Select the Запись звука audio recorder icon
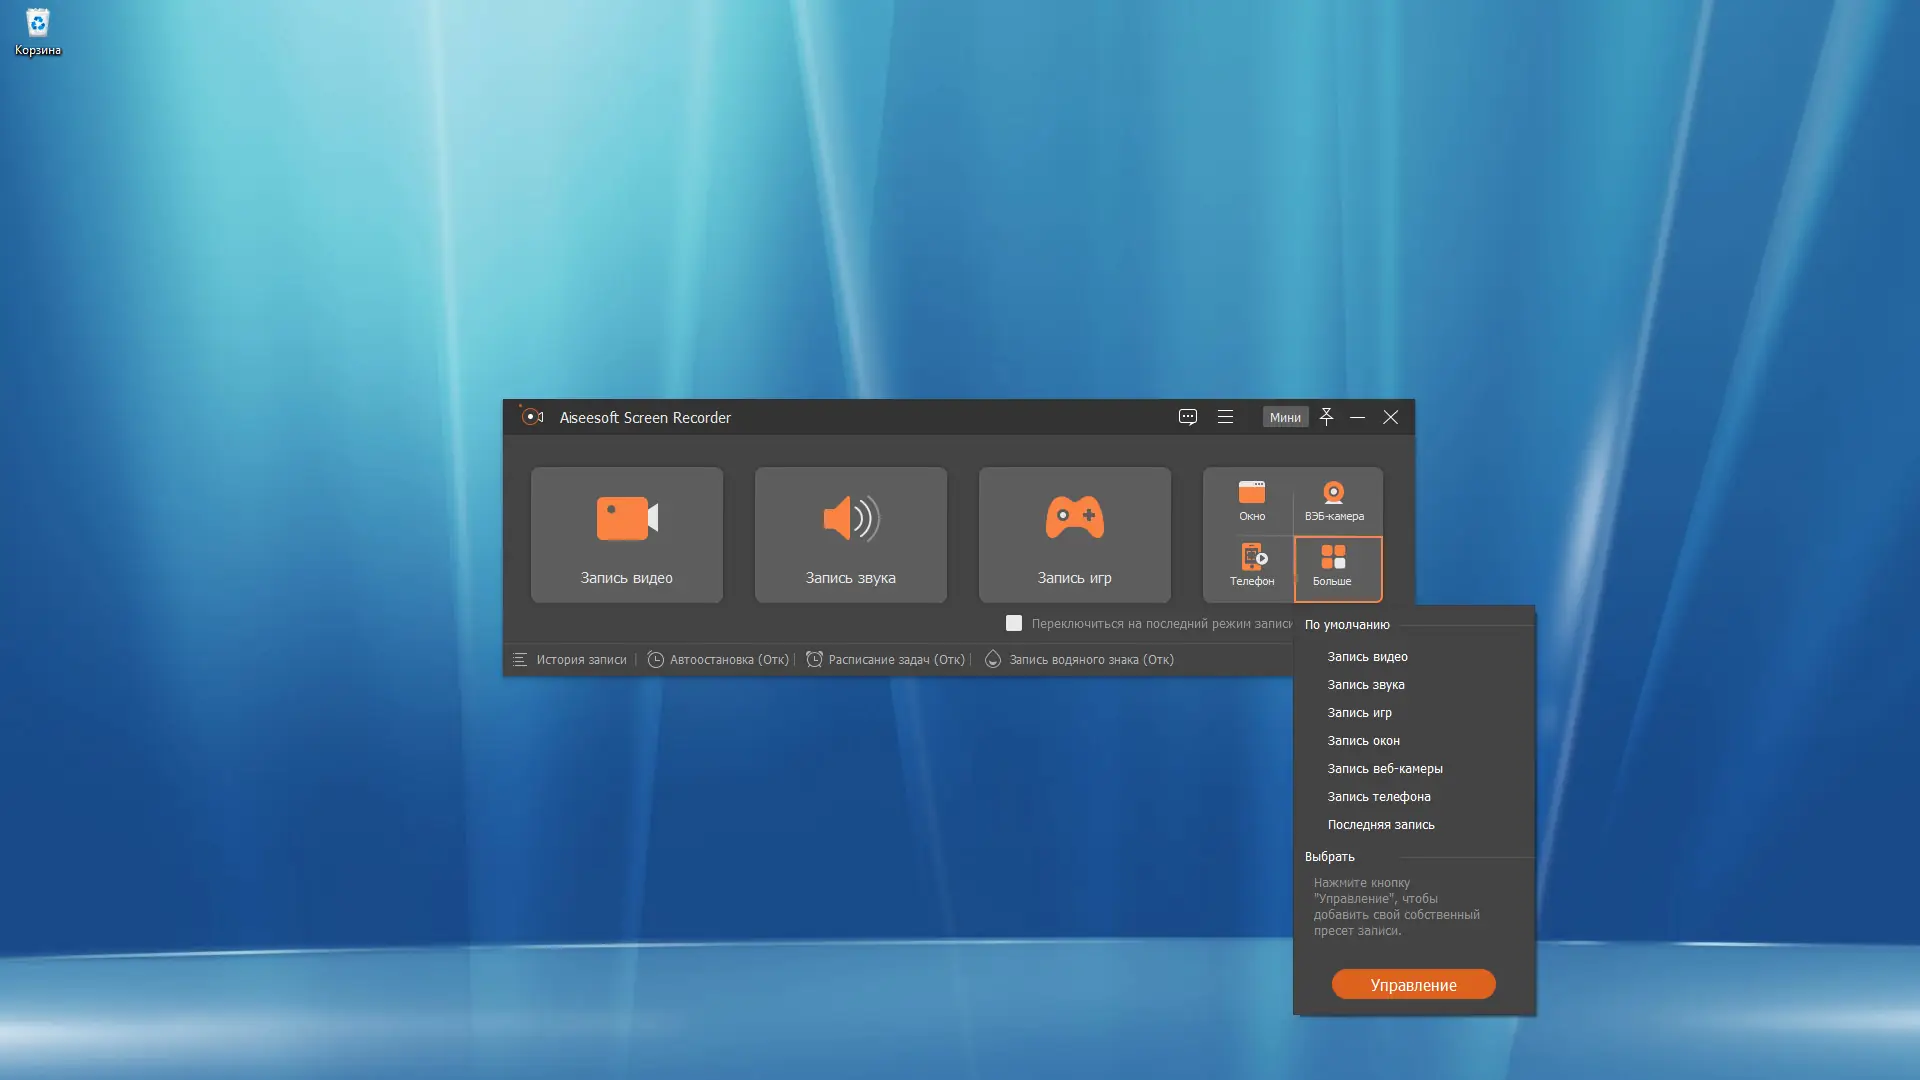 tap(850, 535)
